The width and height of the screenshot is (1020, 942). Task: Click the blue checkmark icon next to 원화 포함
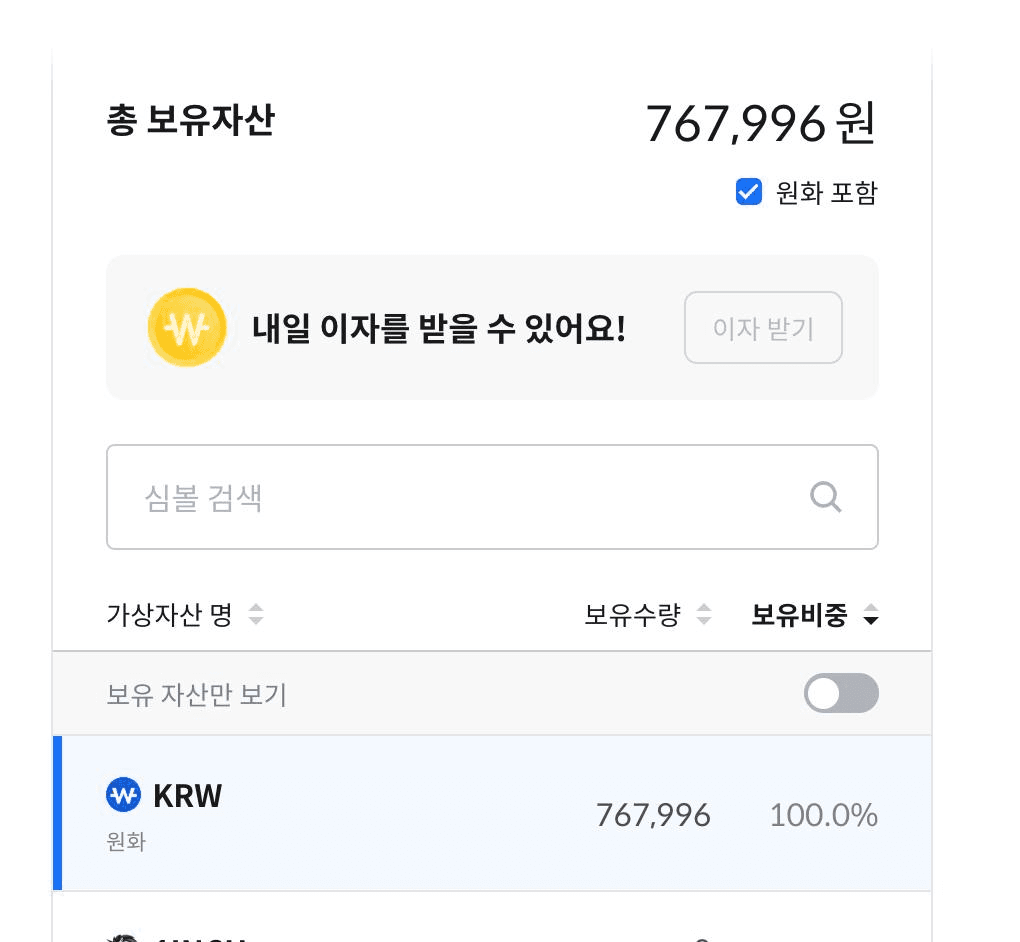pos(749,192)
